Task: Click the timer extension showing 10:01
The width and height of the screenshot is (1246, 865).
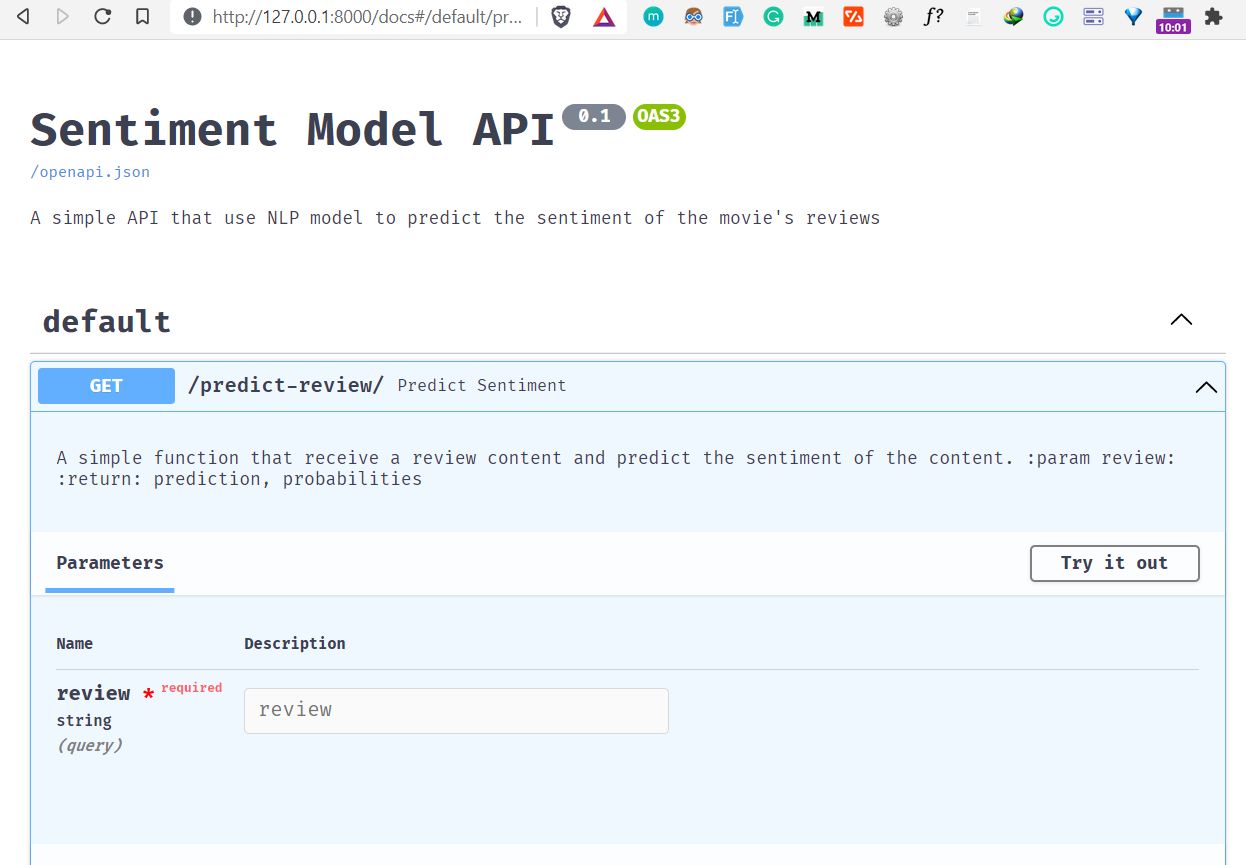Action: click(1172, 19)
